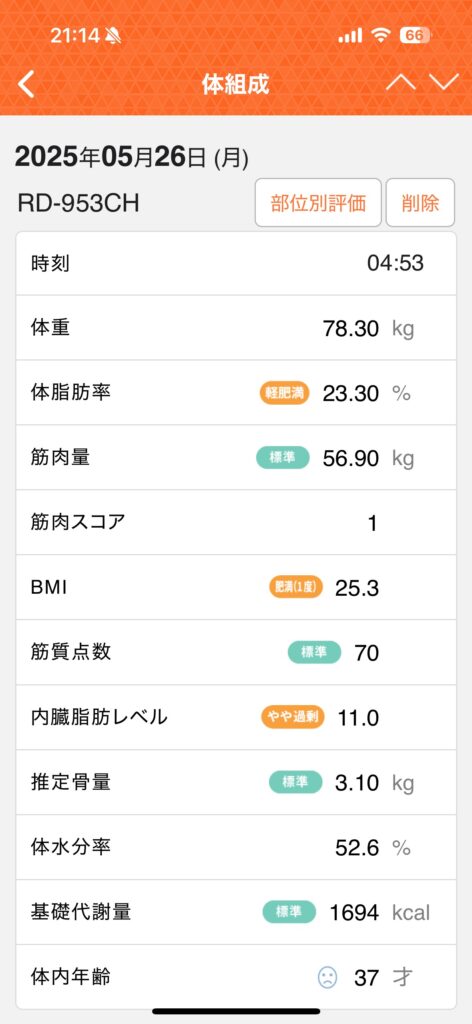Viewport: 472px width, 1024px height.
Task: Tap the 標準 badge on 推定骨量
Action: 296,782
